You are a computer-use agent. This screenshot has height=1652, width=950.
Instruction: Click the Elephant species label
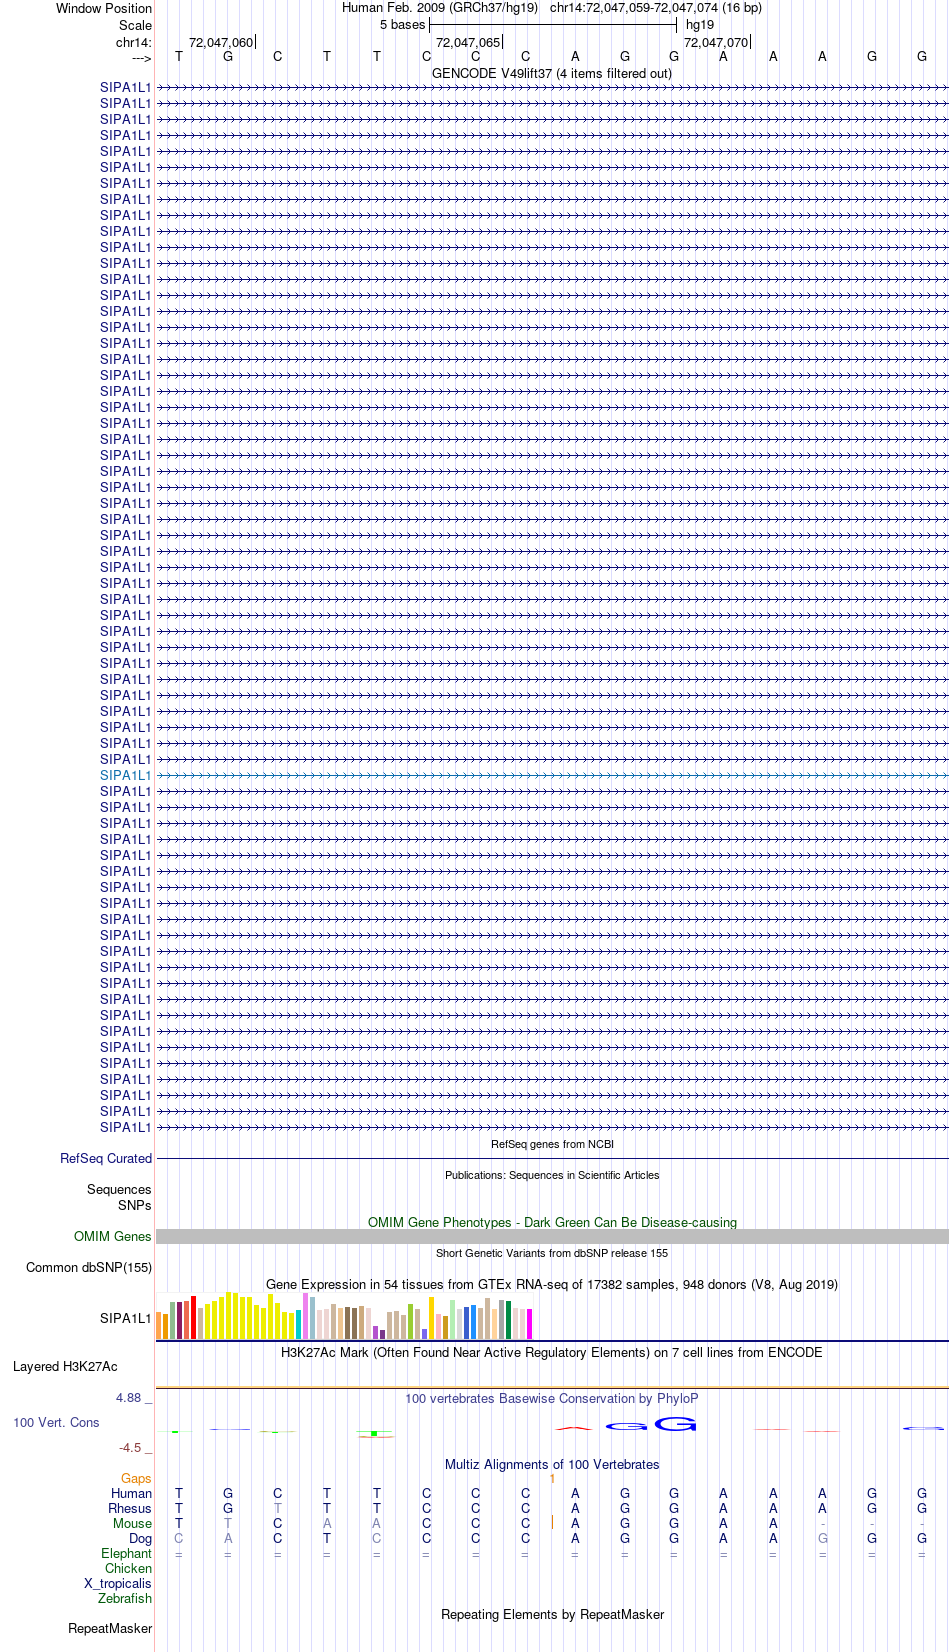126,1553
